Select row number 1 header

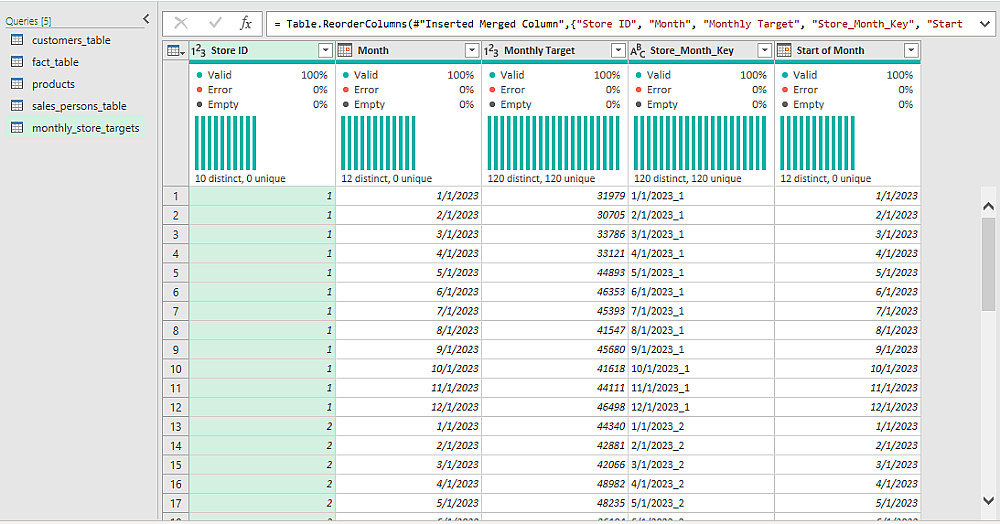pos(176,196)
